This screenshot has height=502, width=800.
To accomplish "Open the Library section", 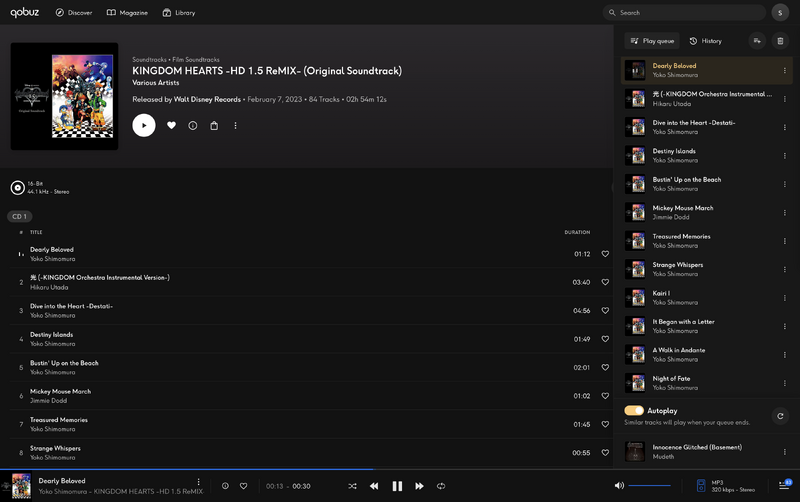I will (179, 13).
